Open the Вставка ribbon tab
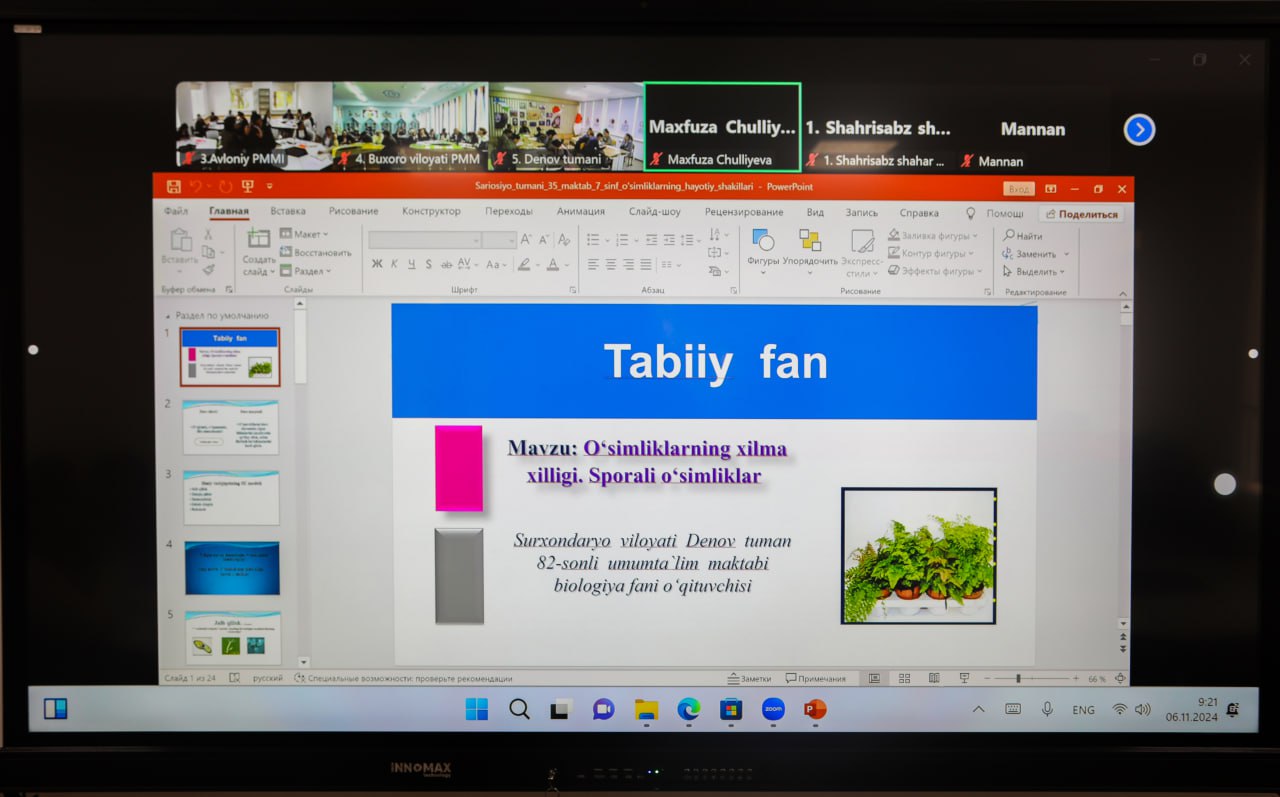The height and width of the screenshot is (797, 1280). click(288, 212)
